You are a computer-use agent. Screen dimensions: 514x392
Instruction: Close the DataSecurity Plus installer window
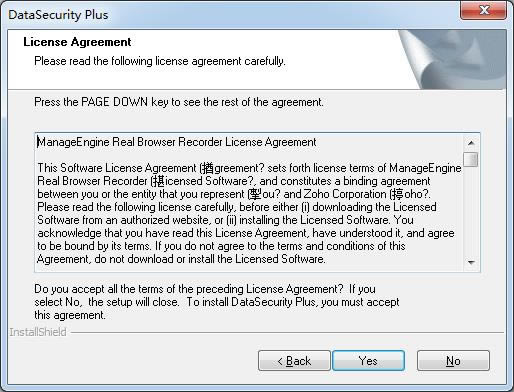point(483,10)
